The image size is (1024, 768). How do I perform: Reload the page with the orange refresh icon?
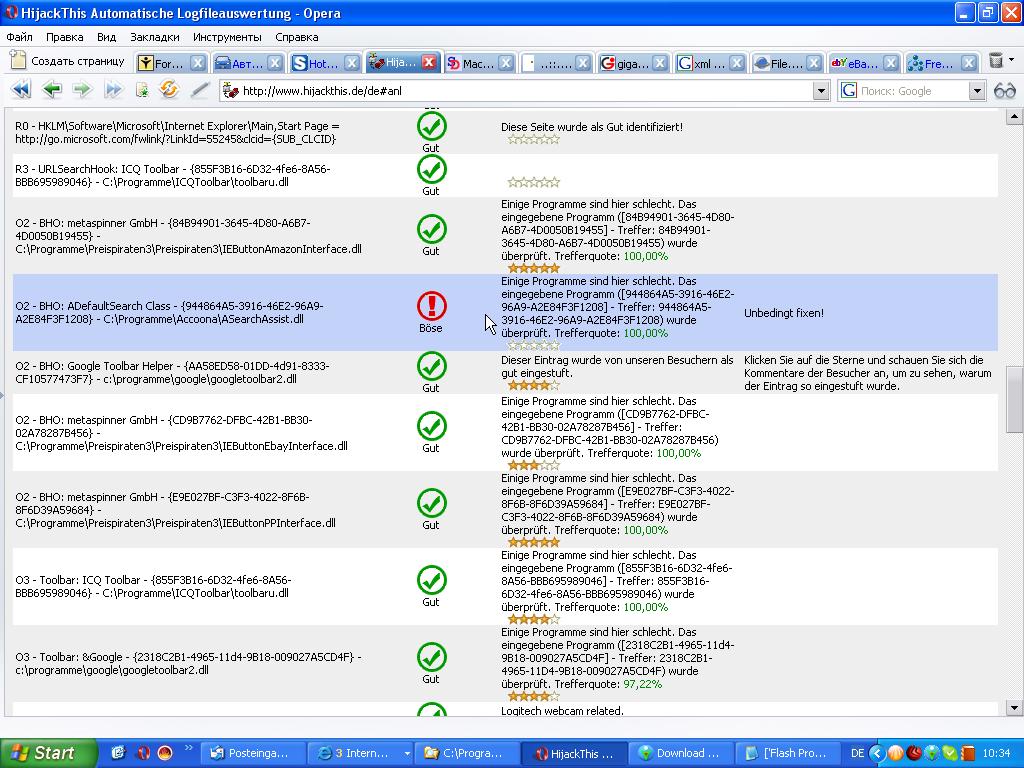tap(169, 89)
